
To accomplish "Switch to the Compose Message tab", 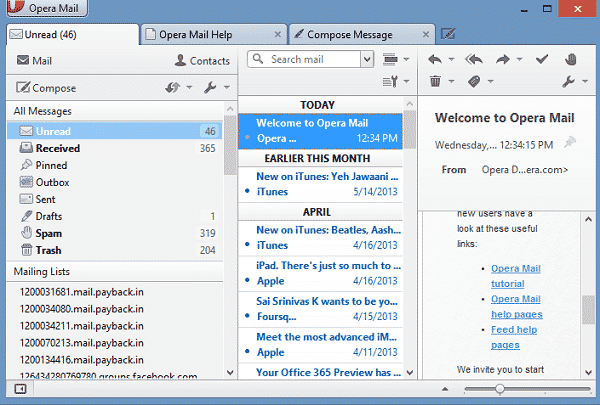I will tap(362, 34).
